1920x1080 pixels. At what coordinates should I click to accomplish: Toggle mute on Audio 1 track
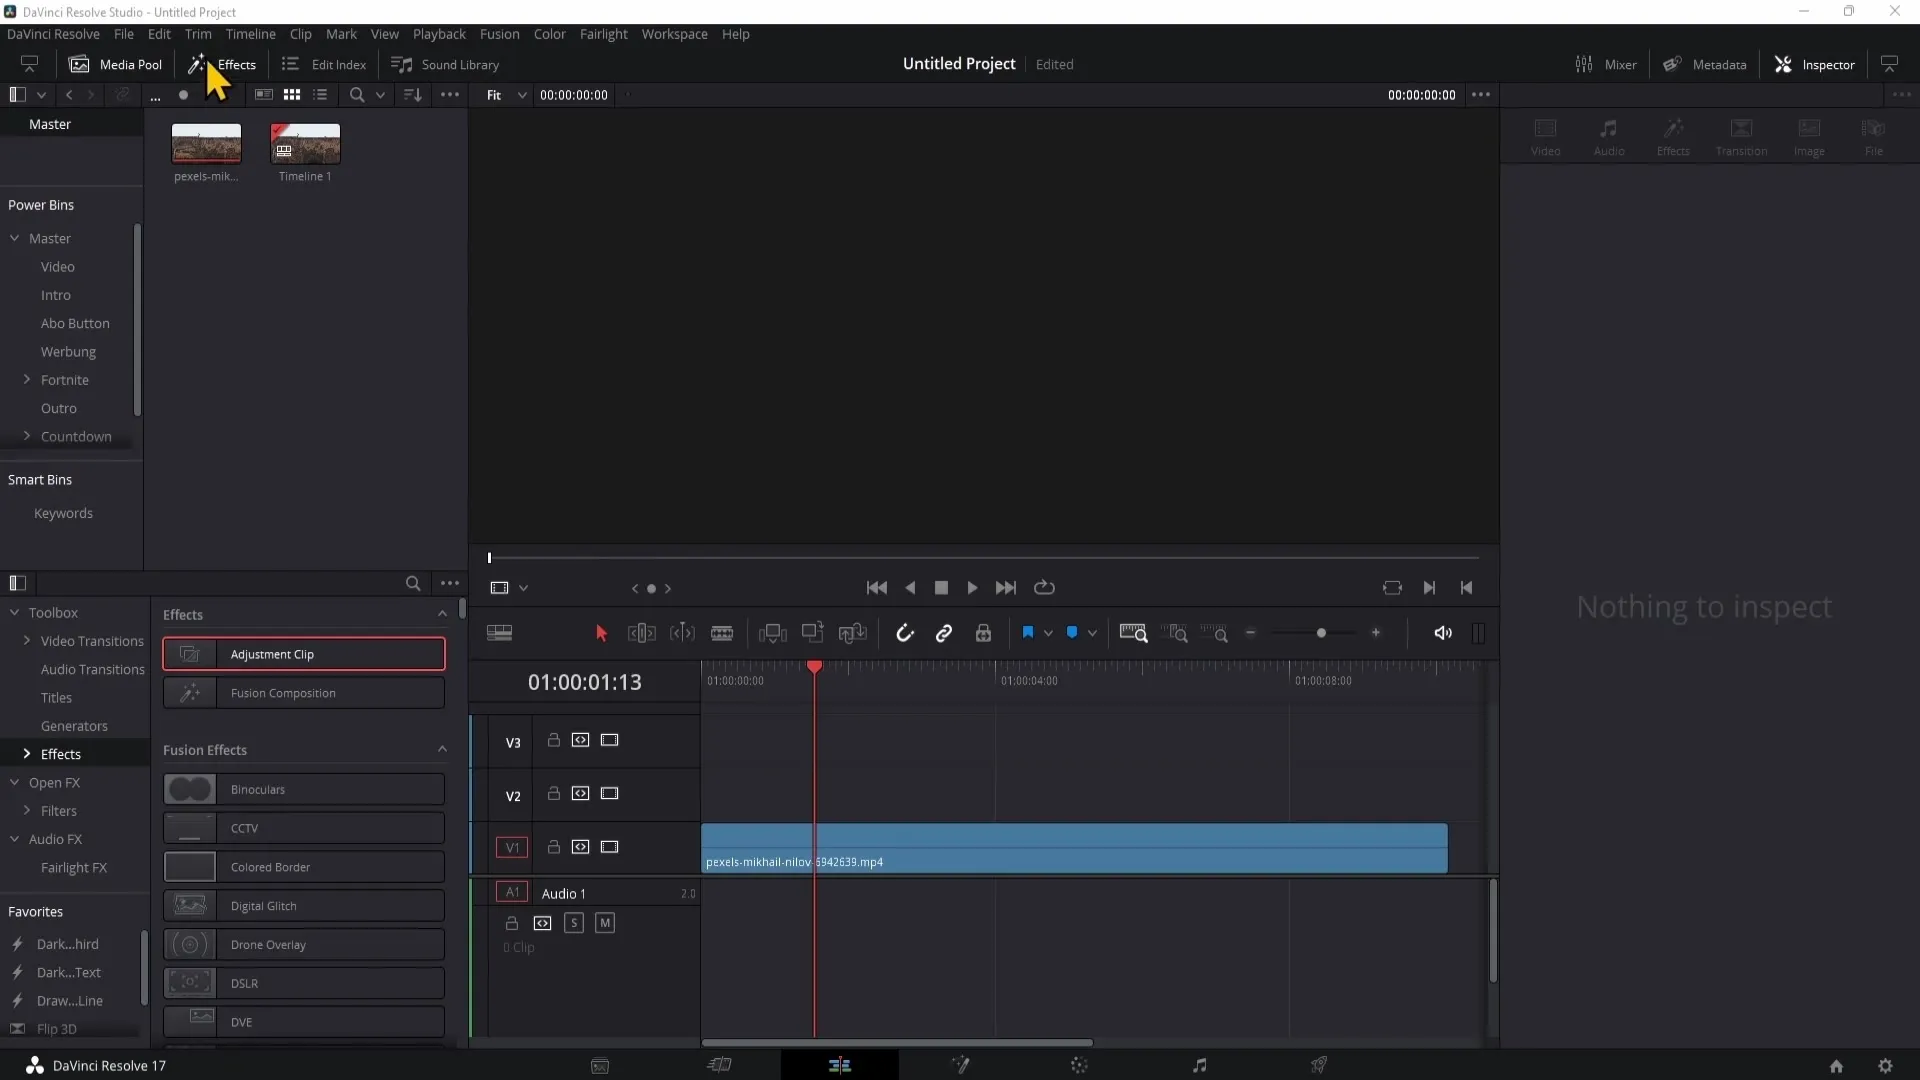click(605, 923)
